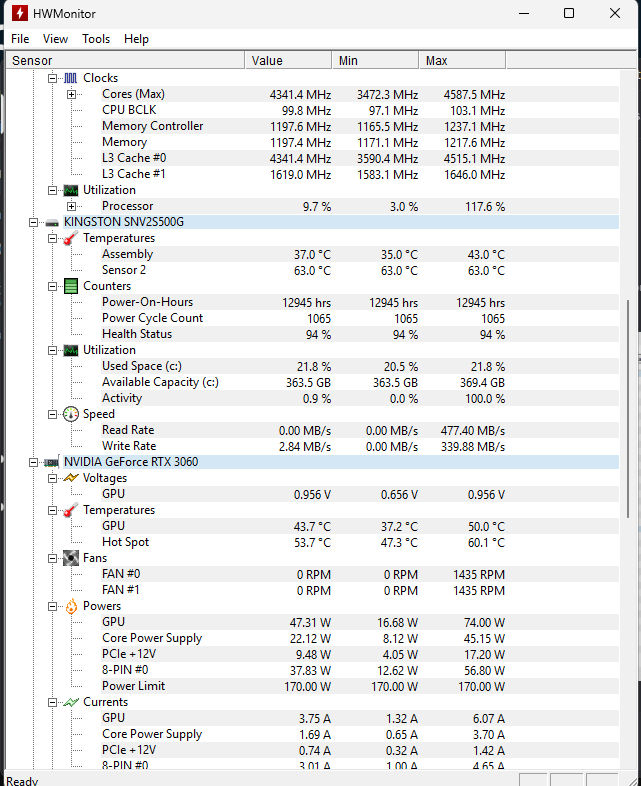Click the Kingston drive icon
This screenshot has width=641, height=786.
tap(52, 223)
